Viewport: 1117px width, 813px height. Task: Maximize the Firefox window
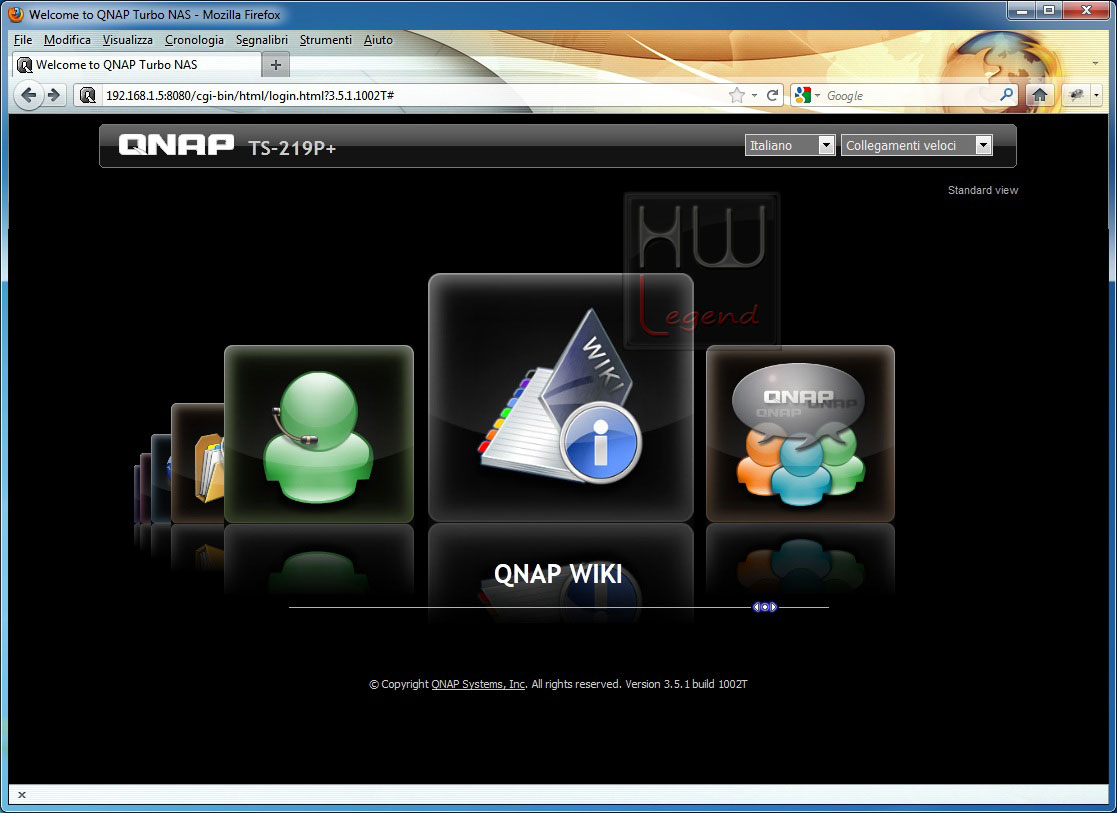click(x=1049, y=11)
